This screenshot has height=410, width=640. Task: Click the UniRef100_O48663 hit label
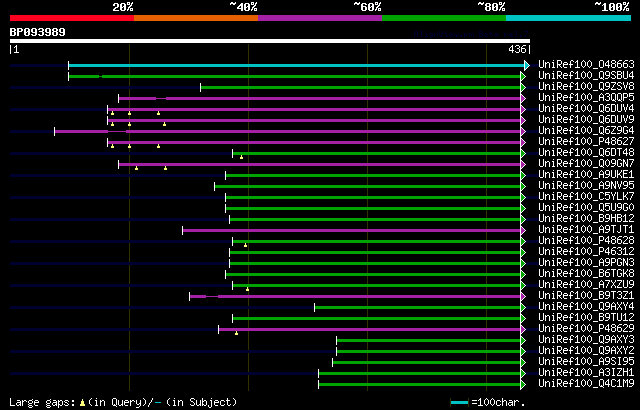pos(586,64)
